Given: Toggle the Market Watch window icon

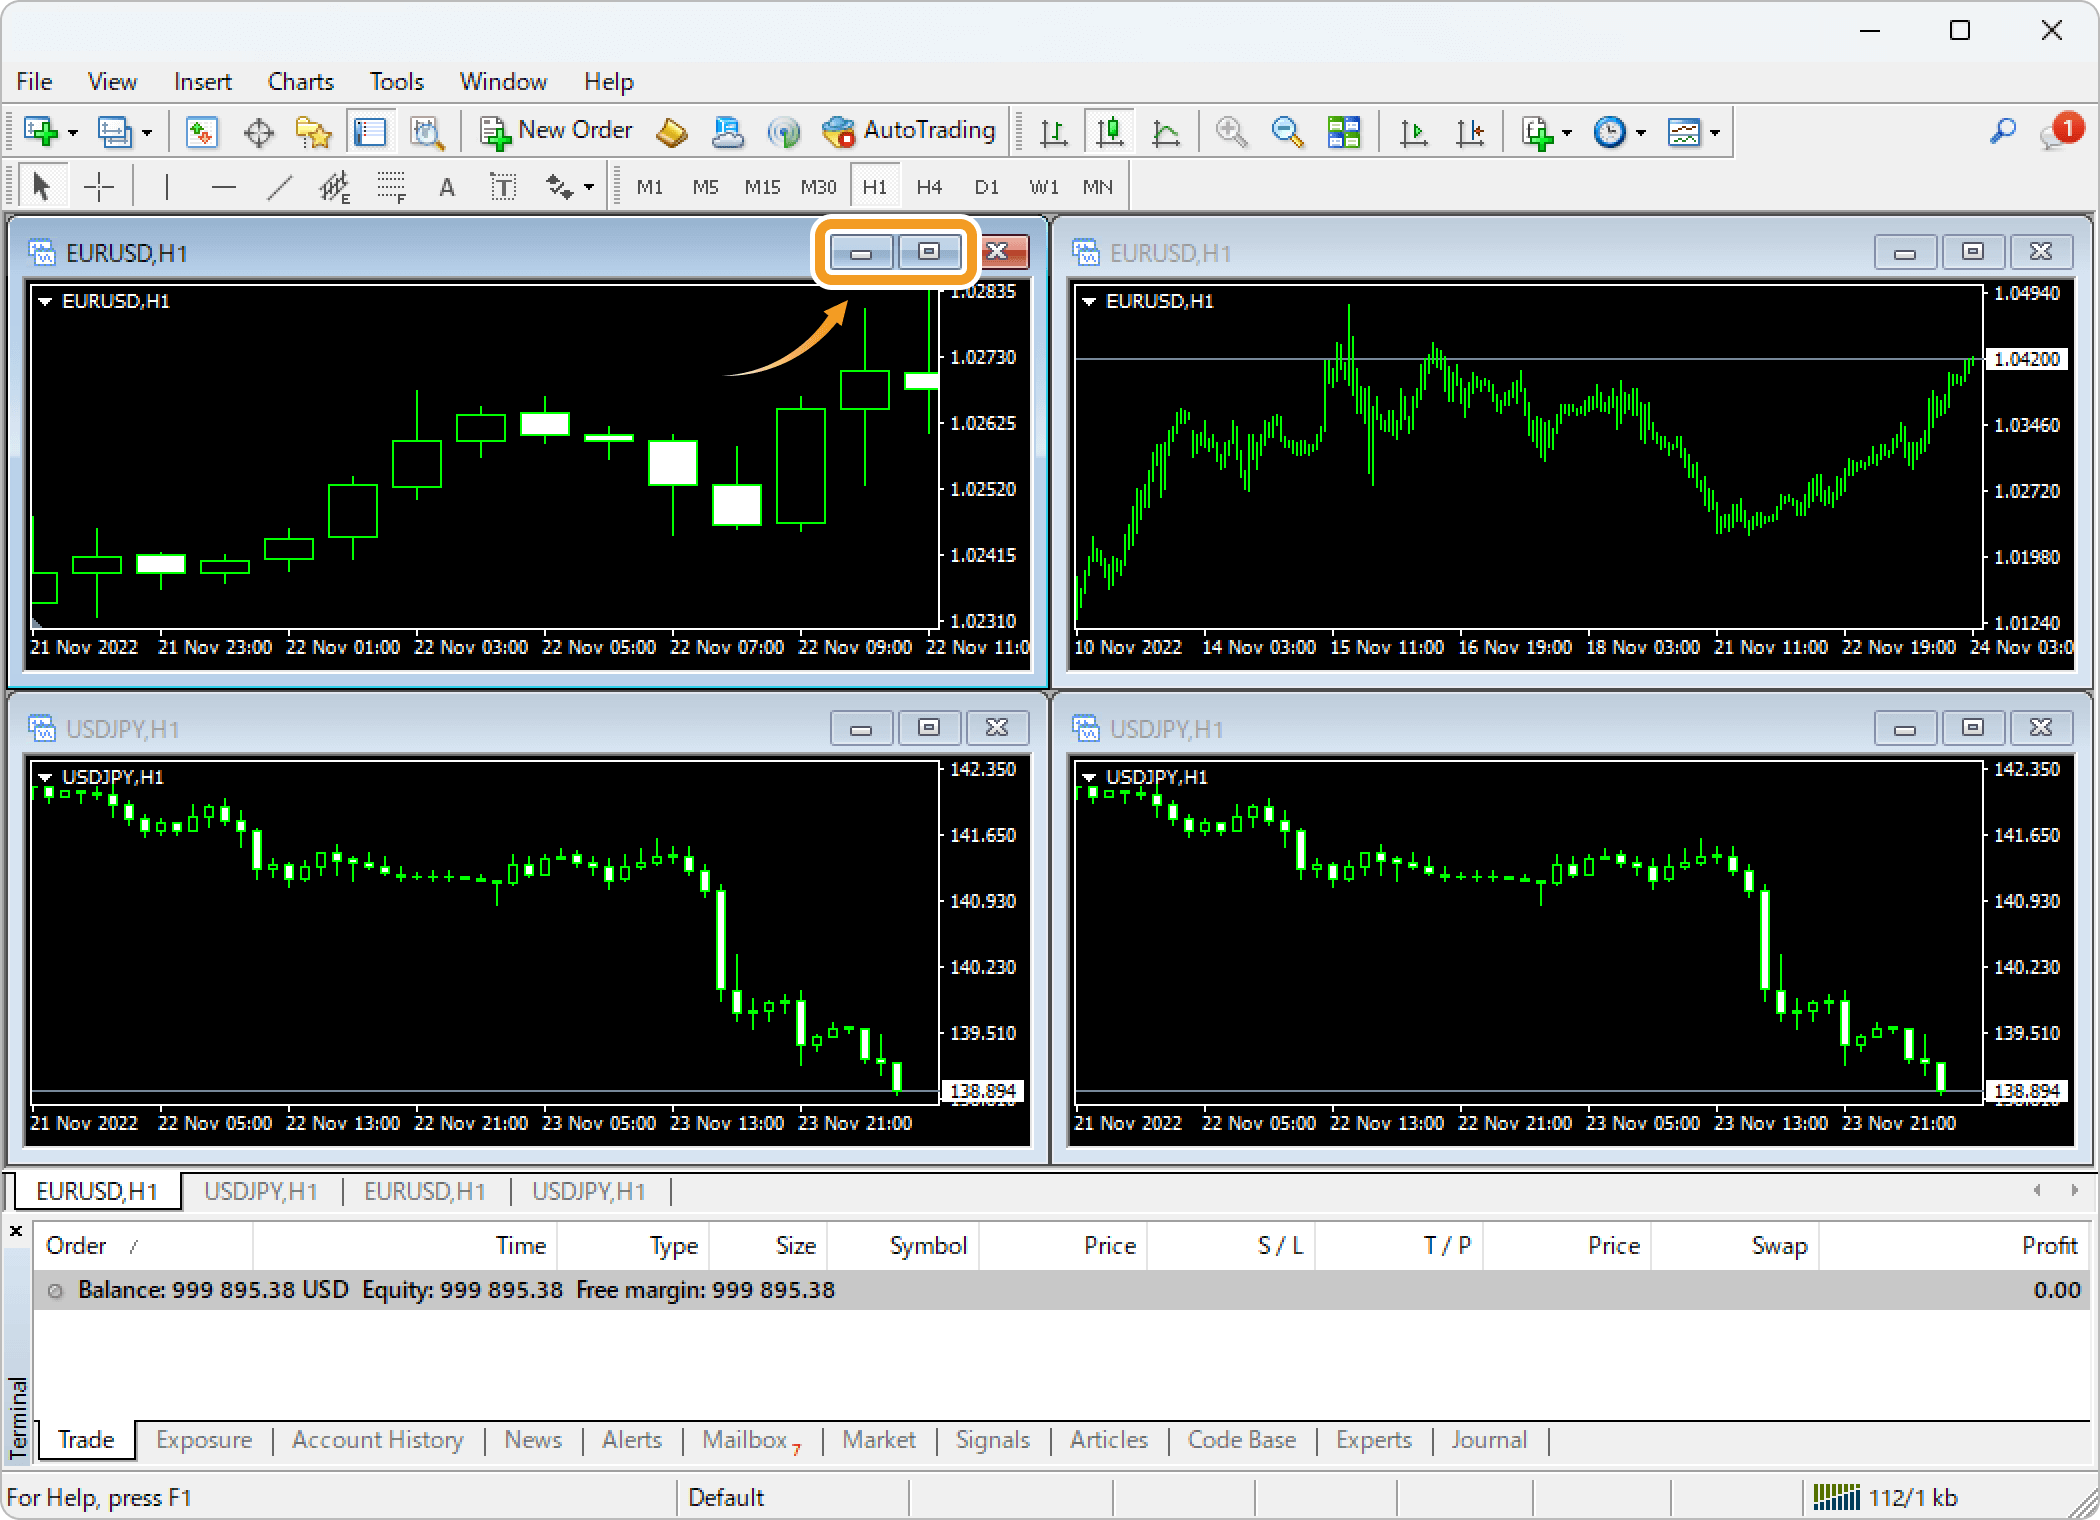Looking at the screenshot, I should click(201, 132).
